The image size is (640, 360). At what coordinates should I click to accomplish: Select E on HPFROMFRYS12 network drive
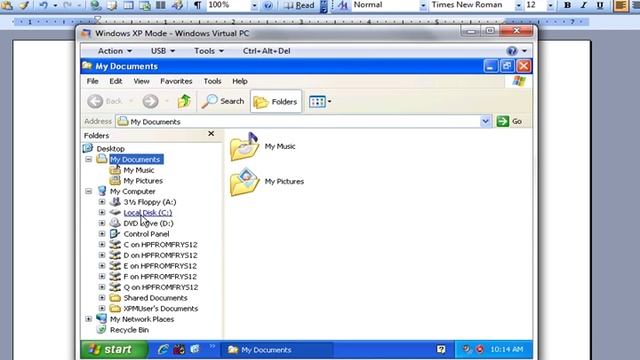click(x=160, y=266)
